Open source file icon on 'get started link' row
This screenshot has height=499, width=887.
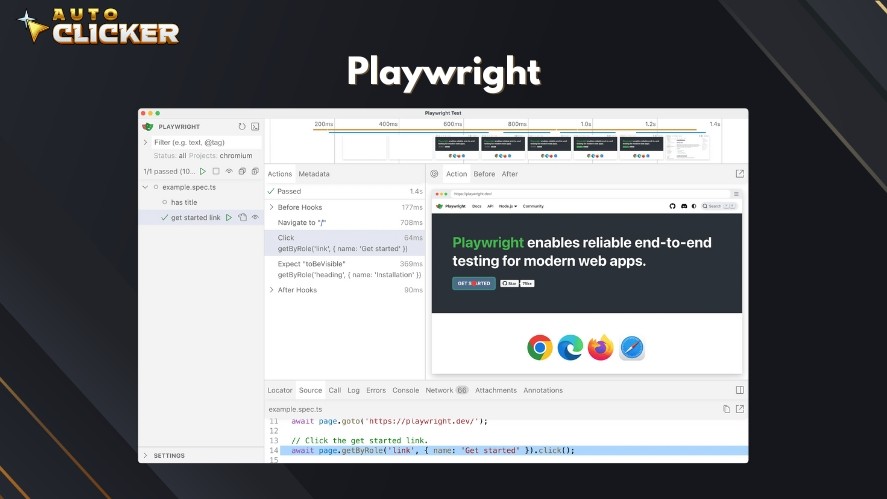(242, 217)
